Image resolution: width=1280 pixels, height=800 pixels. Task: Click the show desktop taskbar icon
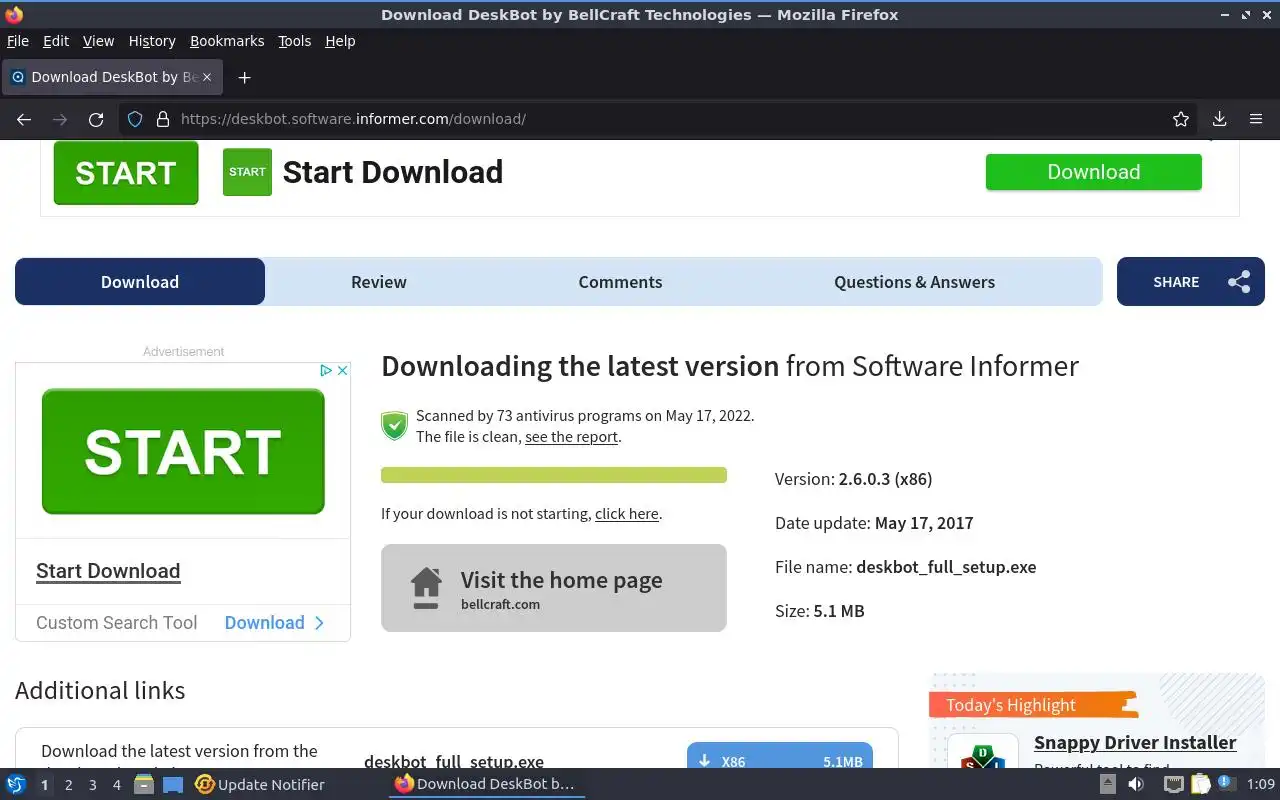(x=173, y=785)
